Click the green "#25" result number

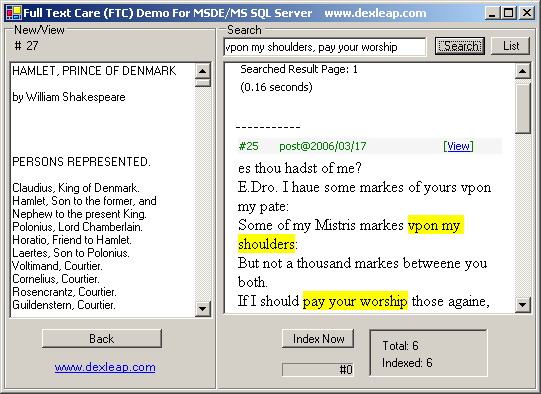pyautogui.click(x=248, y=146)
